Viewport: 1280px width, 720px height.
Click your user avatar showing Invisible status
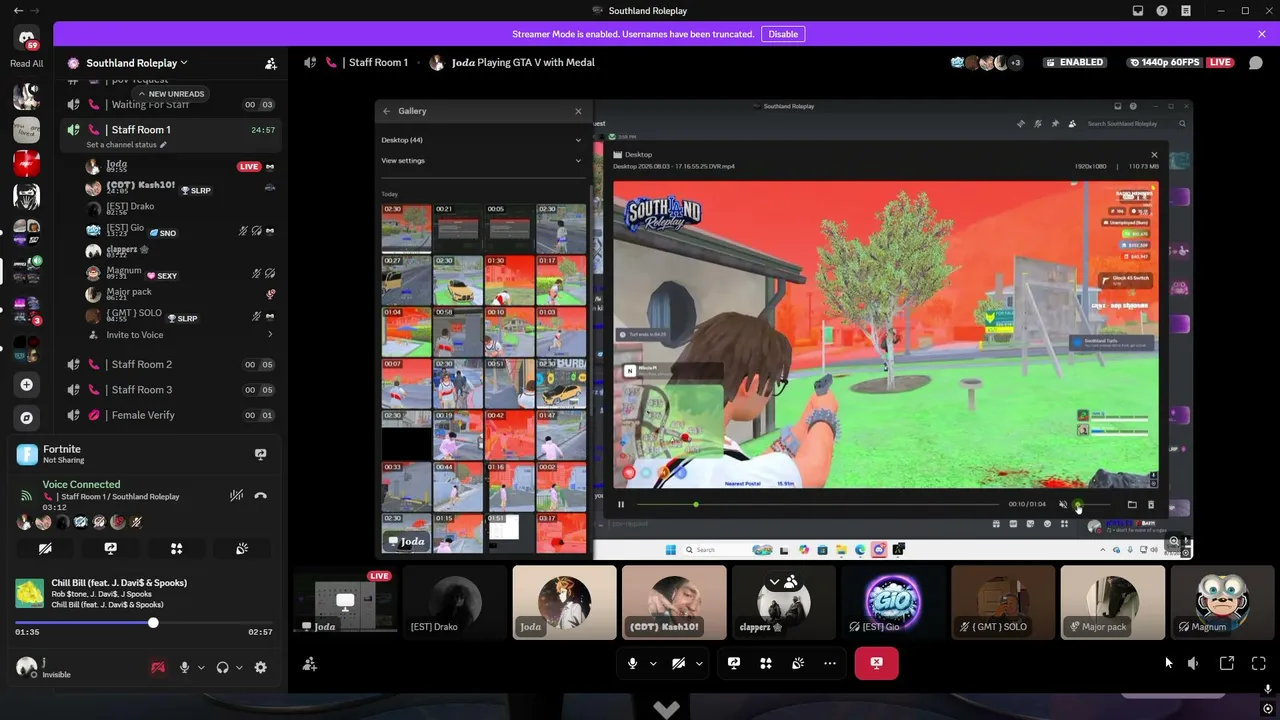click(x=26, y=667)
